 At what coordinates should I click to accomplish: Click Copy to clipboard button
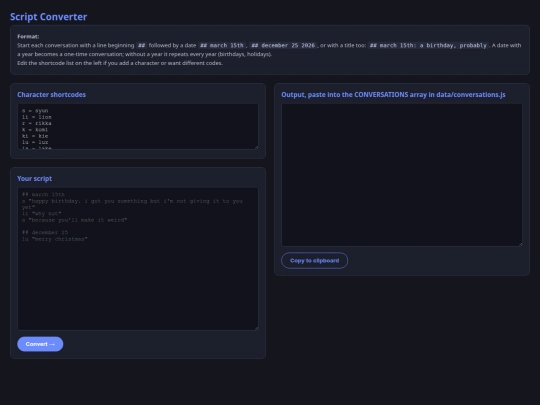pos(314,261)
